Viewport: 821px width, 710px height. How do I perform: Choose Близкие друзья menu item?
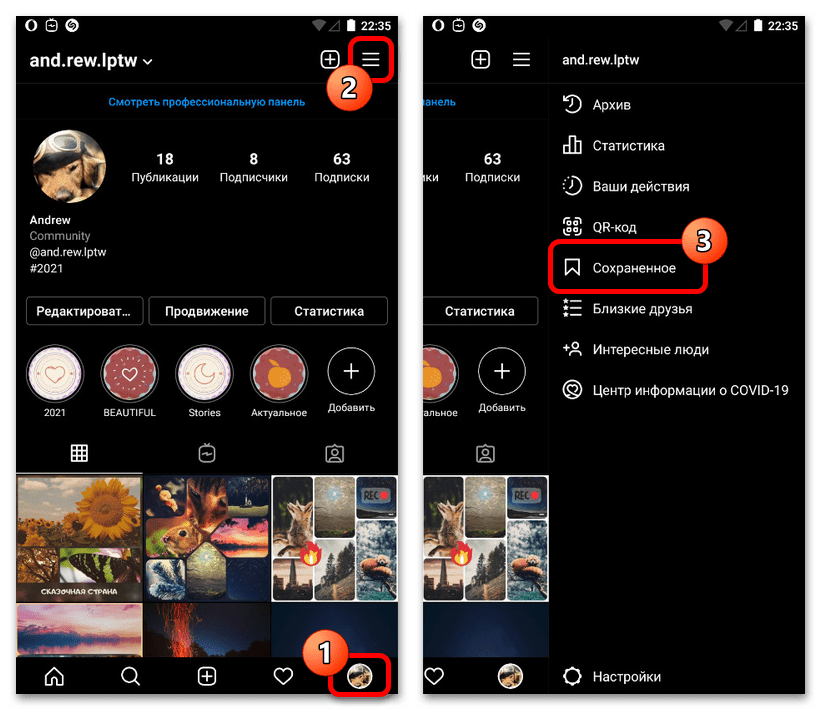tap(641, 309)
